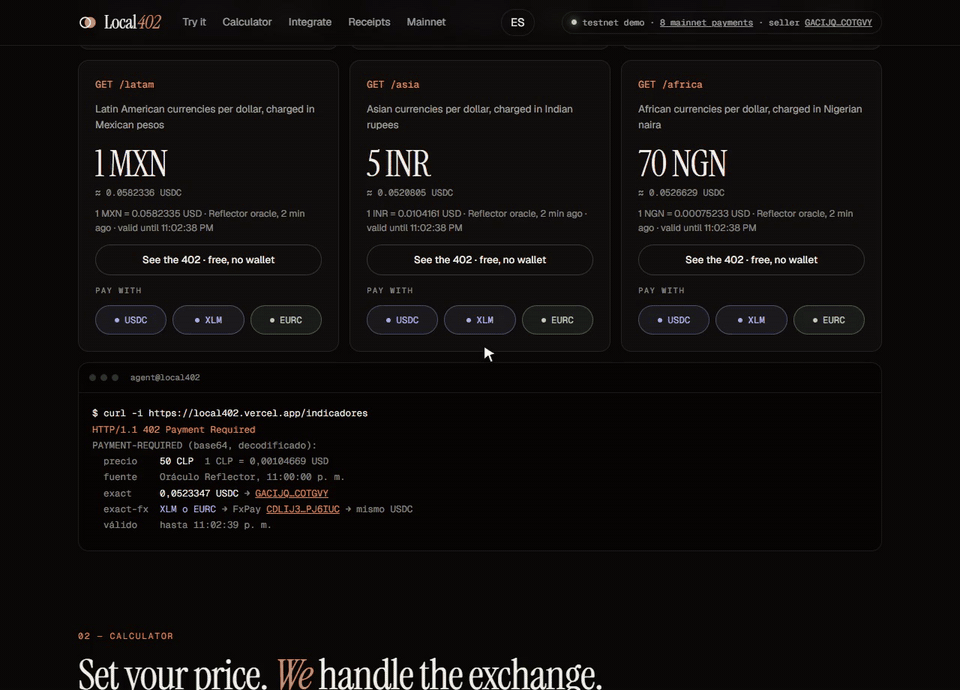See the 402 for the /latam card
Image resolution: width=960 pixels, height=690 pixels.
click(x=208, y=260)
